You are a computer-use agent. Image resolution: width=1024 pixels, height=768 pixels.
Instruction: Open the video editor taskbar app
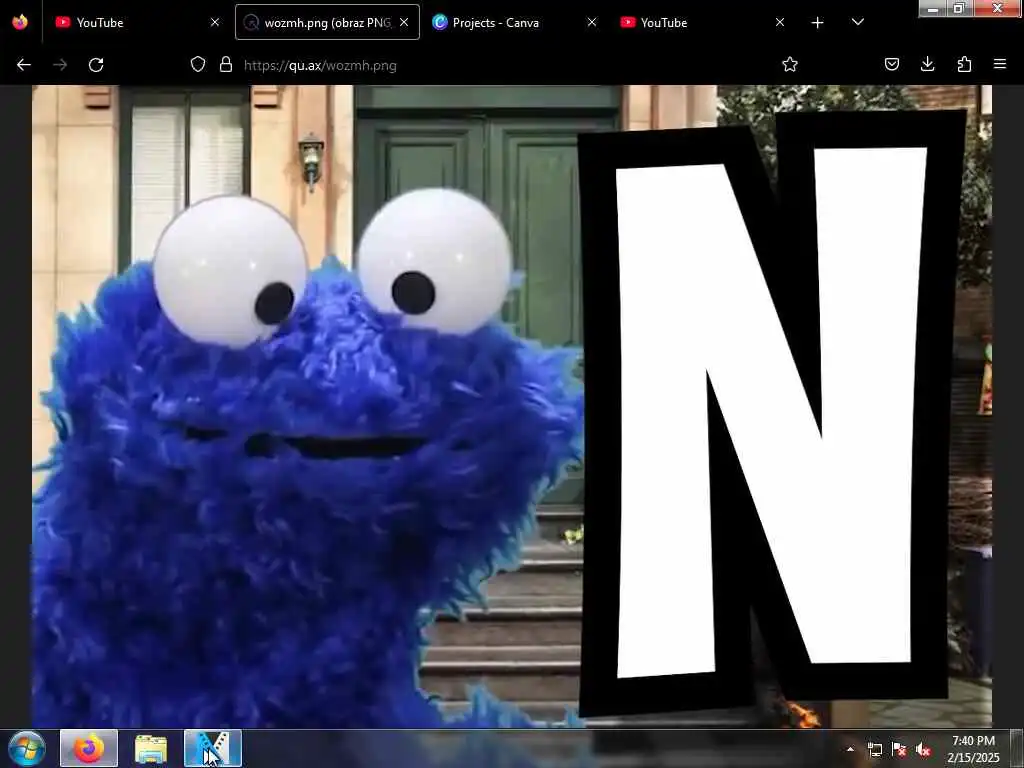pos(213,748)
